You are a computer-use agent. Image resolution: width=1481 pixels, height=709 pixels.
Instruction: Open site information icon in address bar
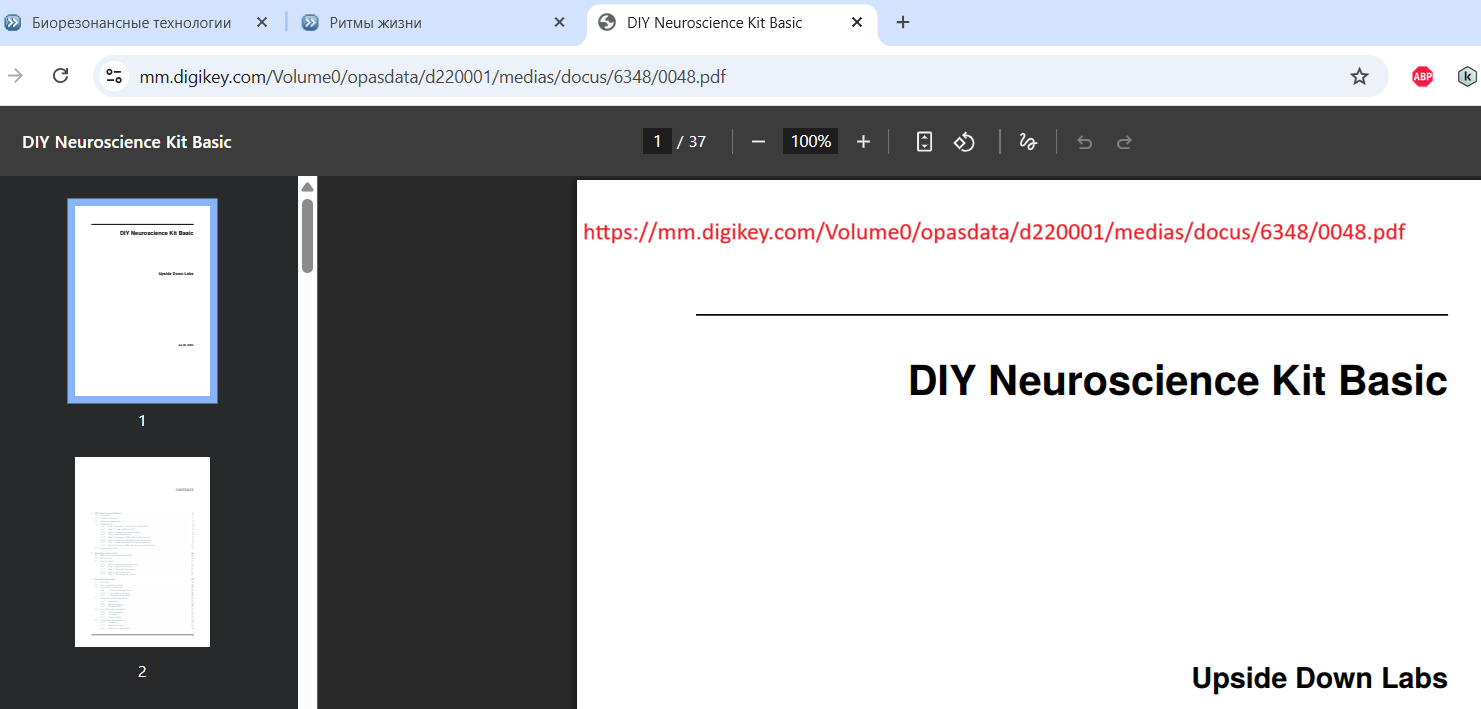[115, 76]
